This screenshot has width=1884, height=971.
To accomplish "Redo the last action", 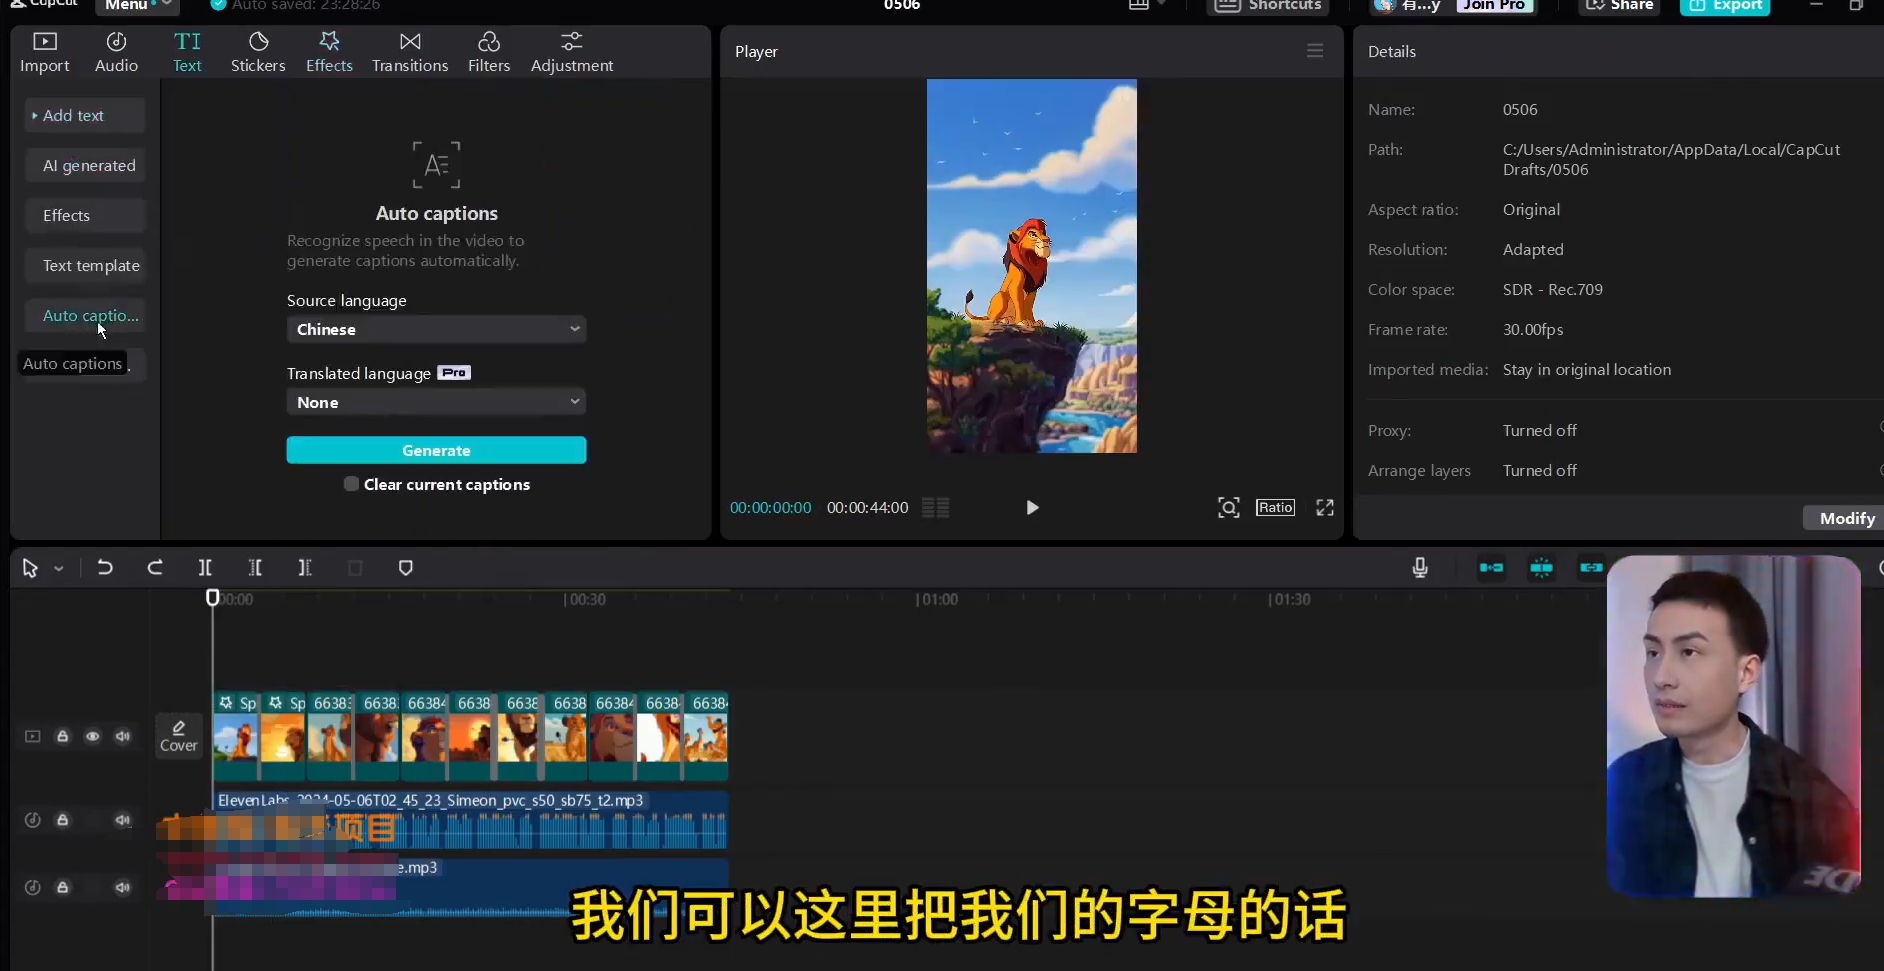I will point(155,568).
